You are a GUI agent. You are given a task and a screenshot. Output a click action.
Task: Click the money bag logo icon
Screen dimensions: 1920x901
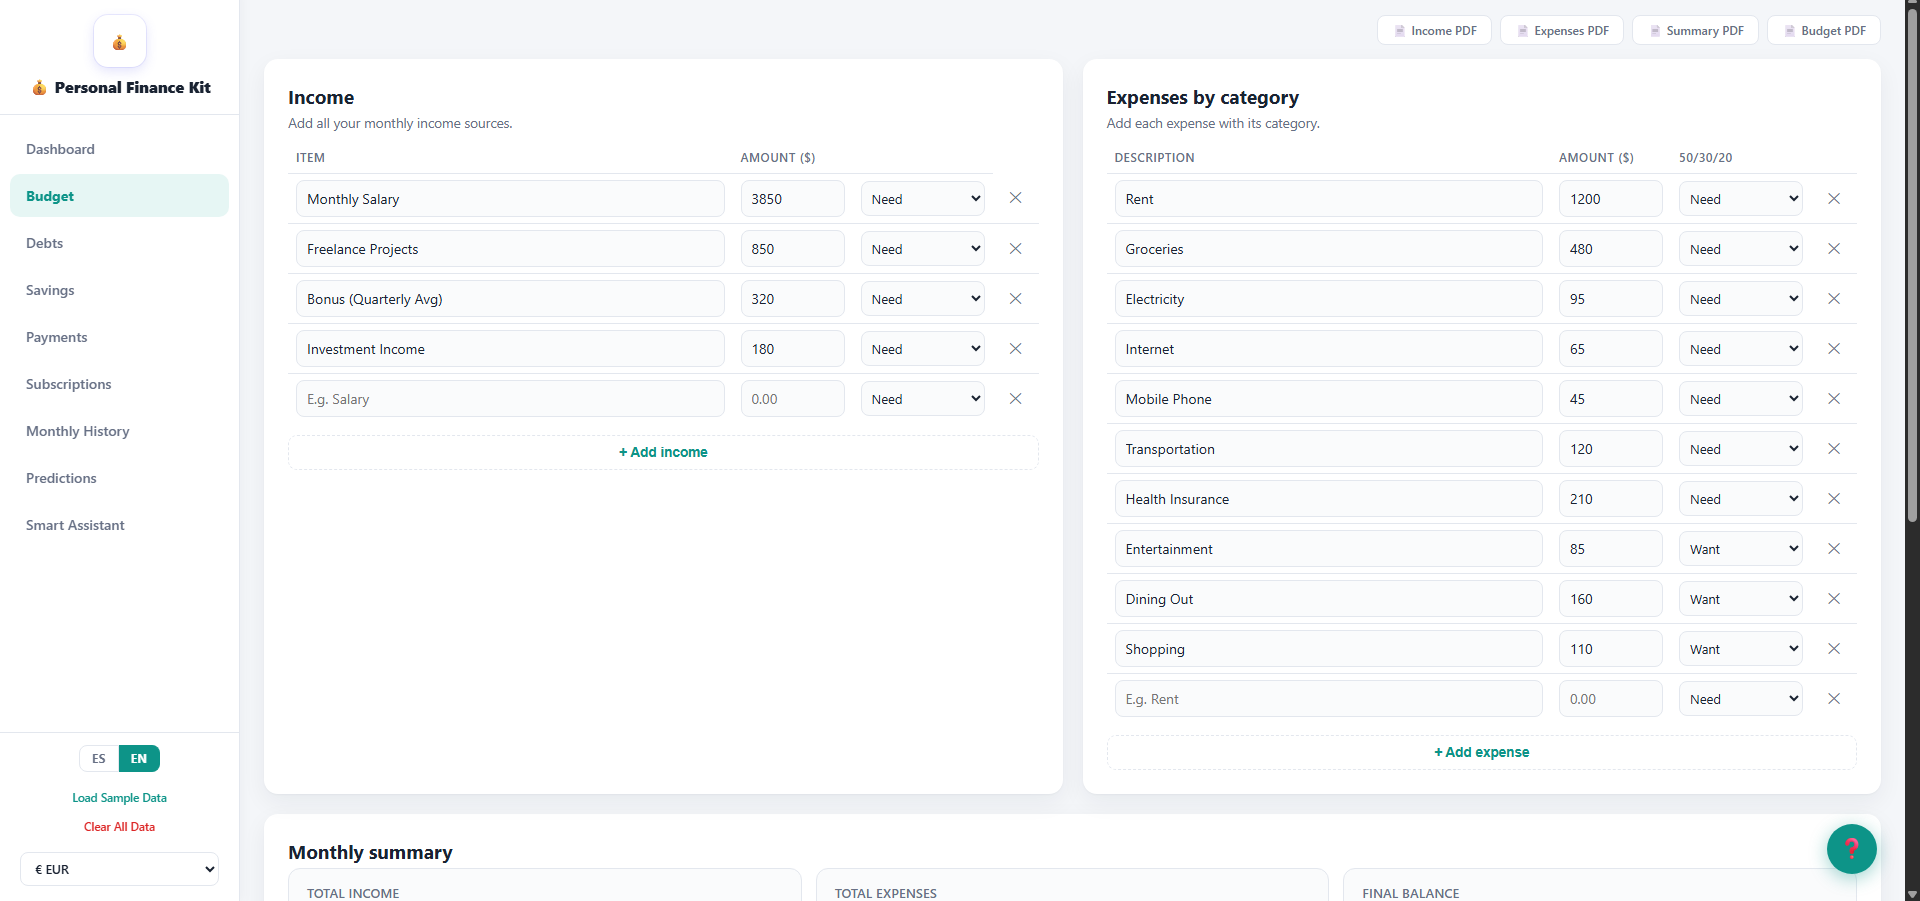pos(120,41)
